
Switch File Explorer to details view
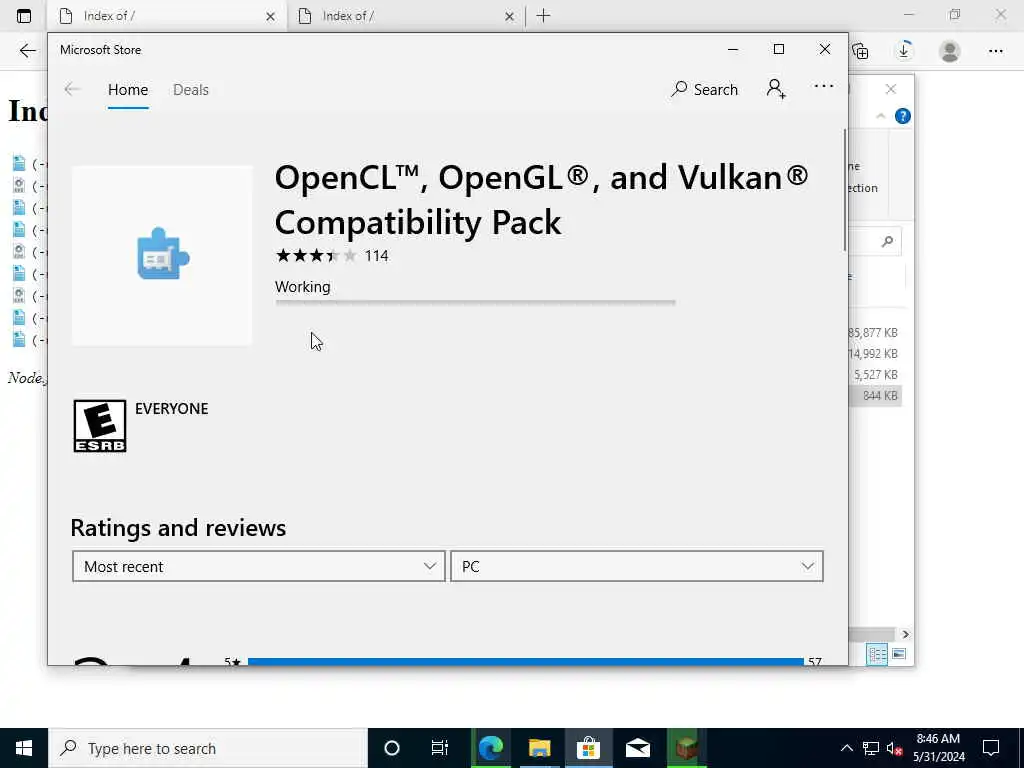[877, 654]
